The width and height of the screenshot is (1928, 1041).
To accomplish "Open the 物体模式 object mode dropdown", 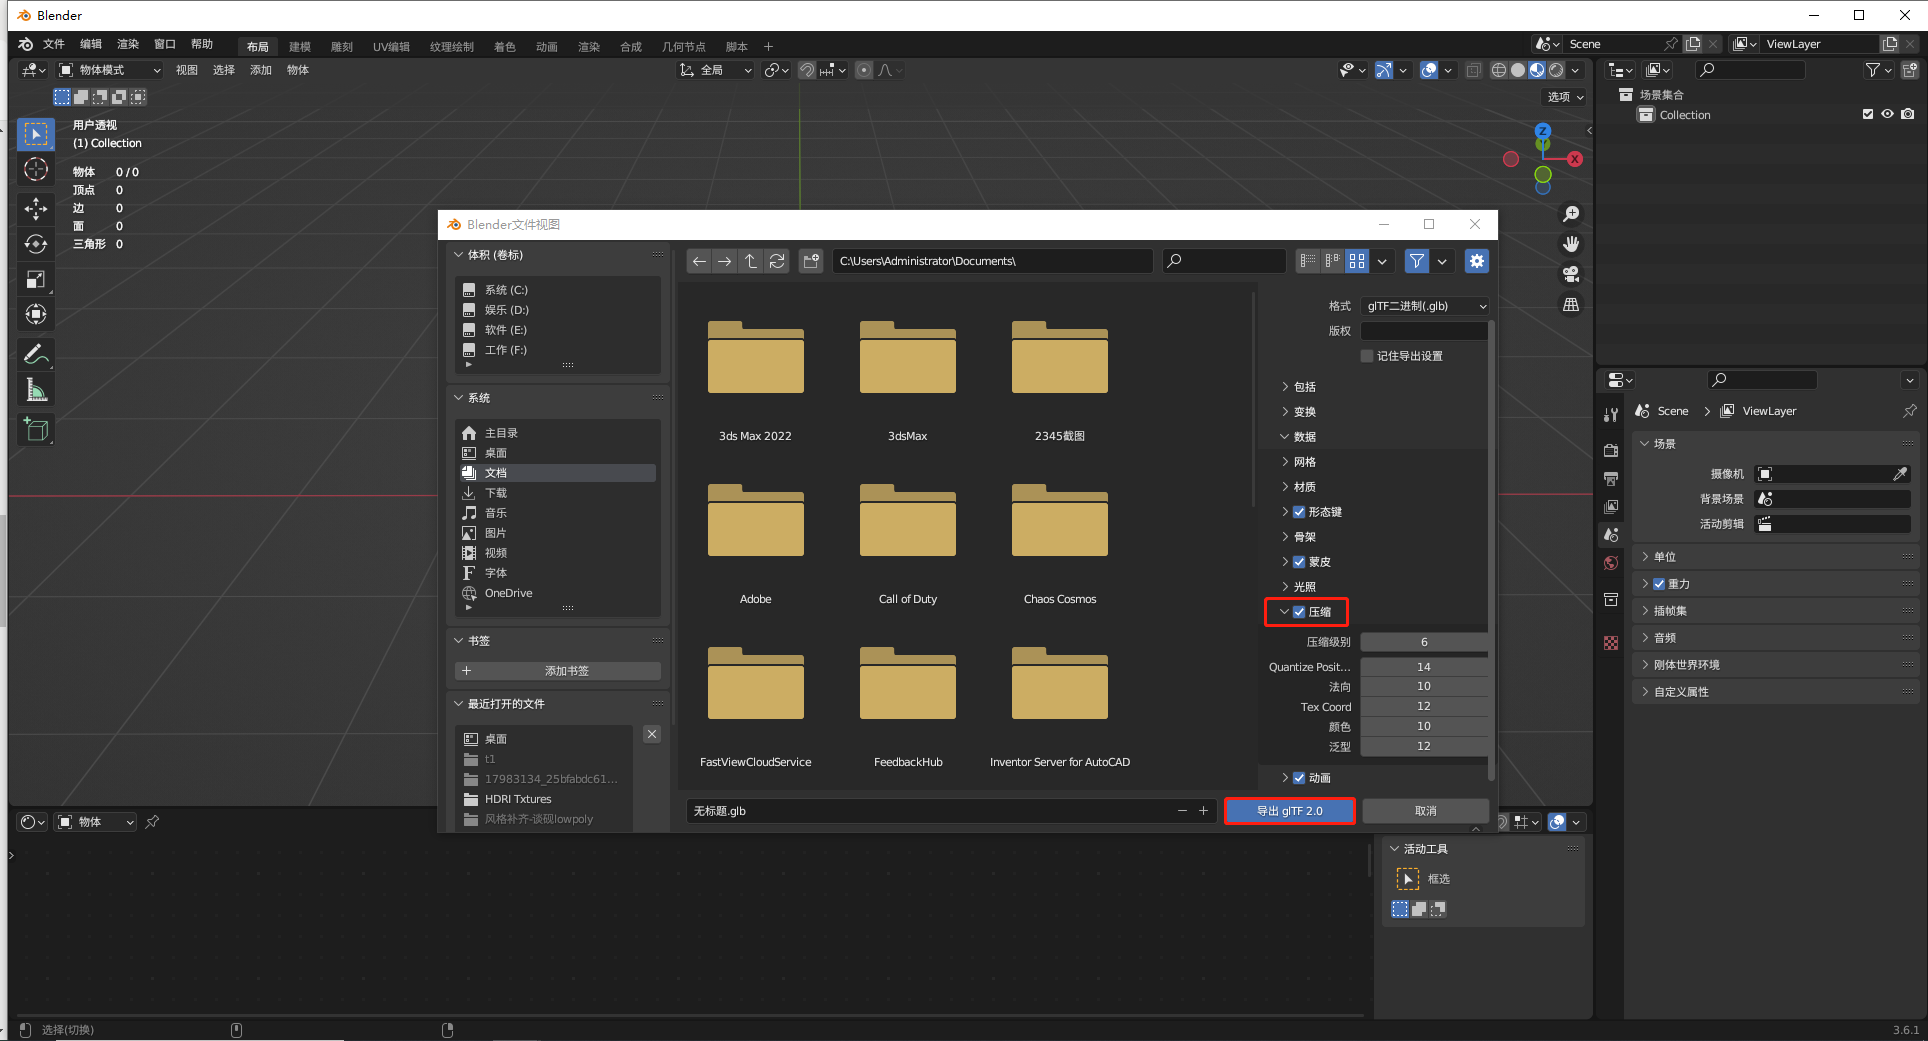I will tap(109, 70).
